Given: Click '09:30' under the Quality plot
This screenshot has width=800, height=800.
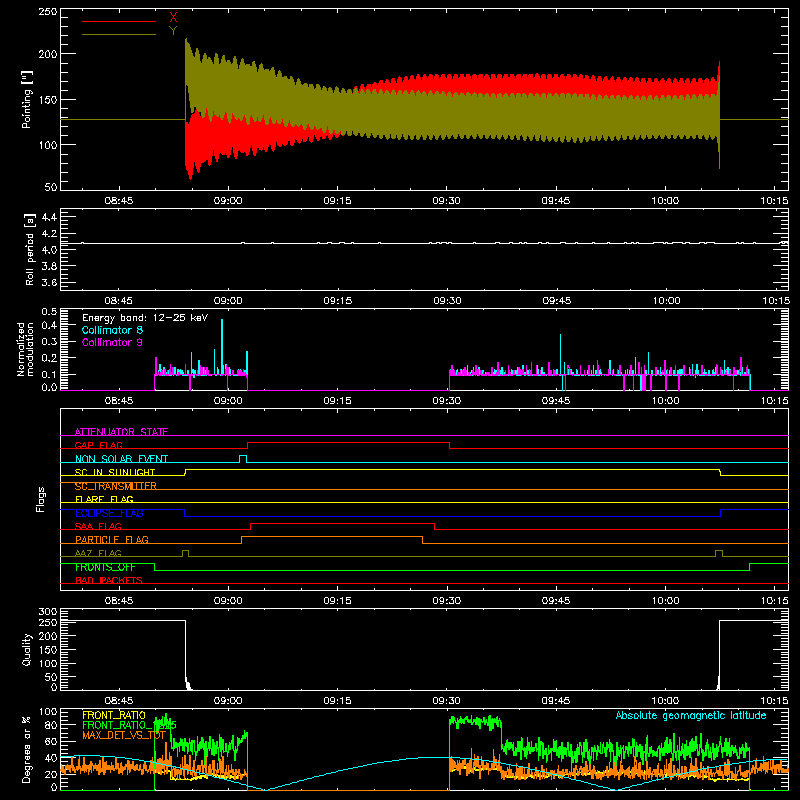Looking at the screenshot, I should [x=446, y=701].
